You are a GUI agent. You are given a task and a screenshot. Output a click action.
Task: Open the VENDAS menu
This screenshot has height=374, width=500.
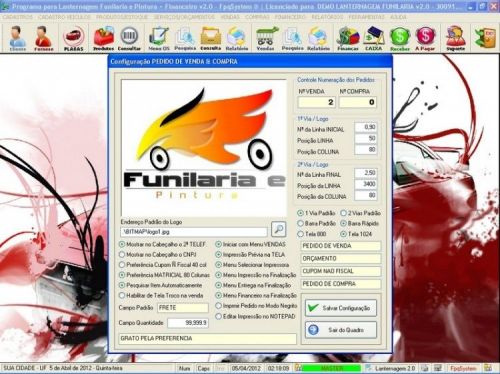[x=230, y=17]
